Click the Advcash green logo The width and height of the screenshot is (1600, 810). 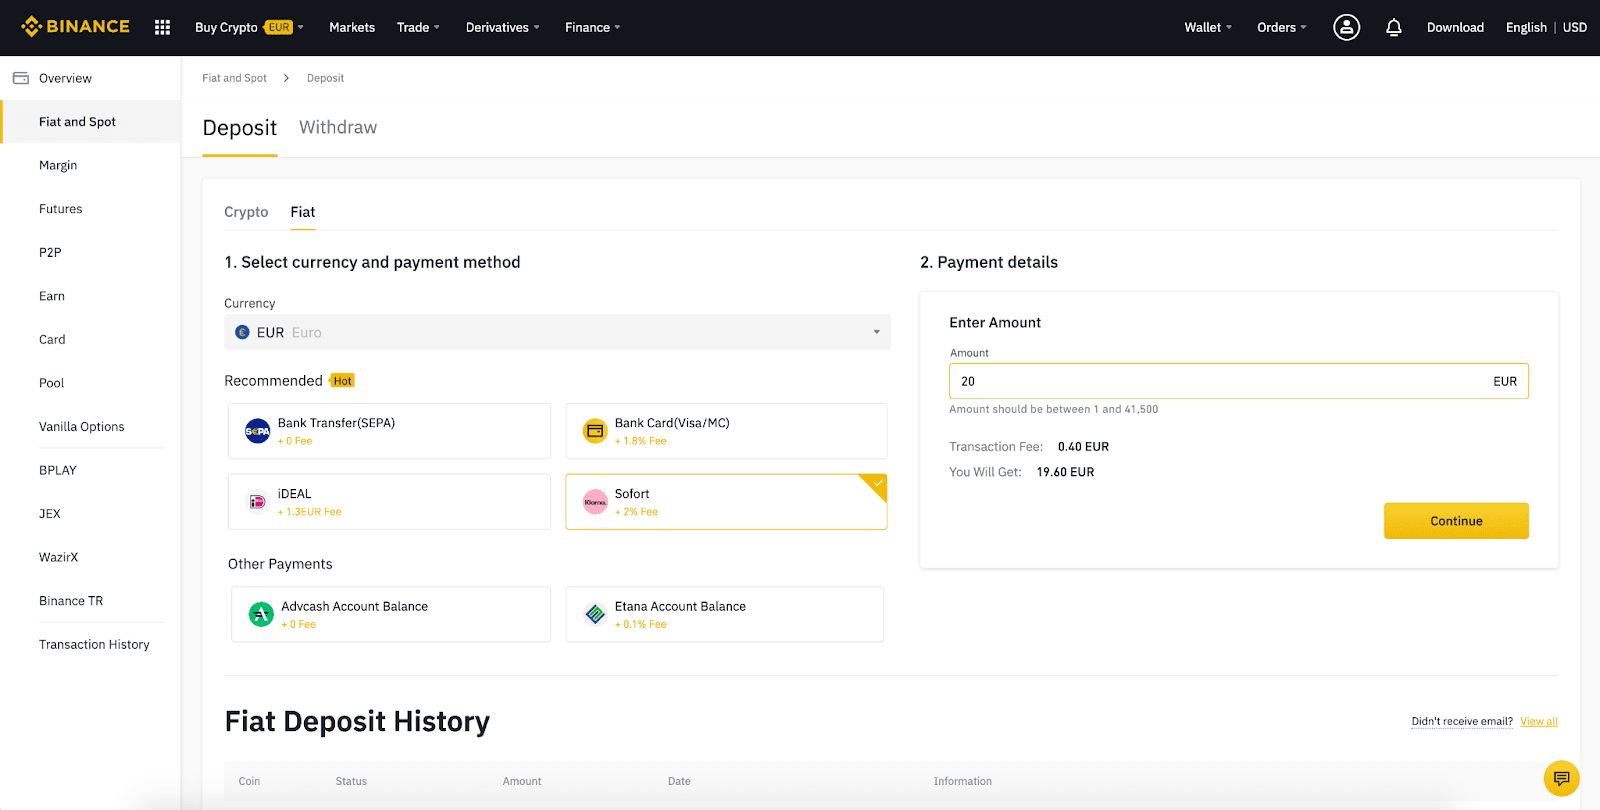(261, 614)
